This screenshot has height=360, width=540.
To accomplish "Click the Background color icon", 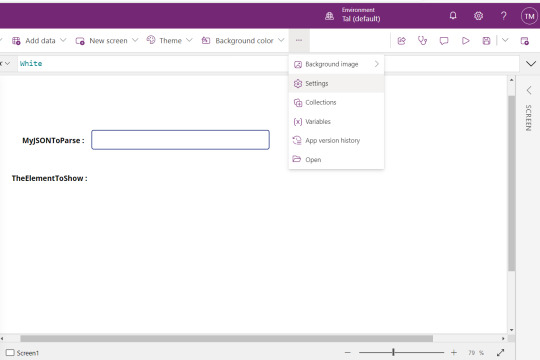I will point(206,41).
